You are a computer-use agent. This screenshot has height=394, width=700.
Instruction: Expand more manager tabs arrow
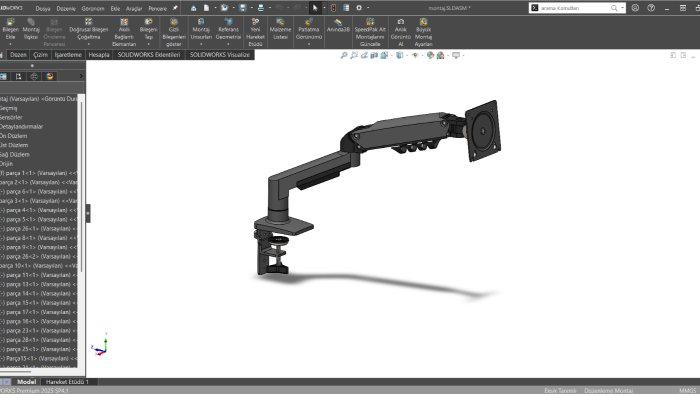81,76
